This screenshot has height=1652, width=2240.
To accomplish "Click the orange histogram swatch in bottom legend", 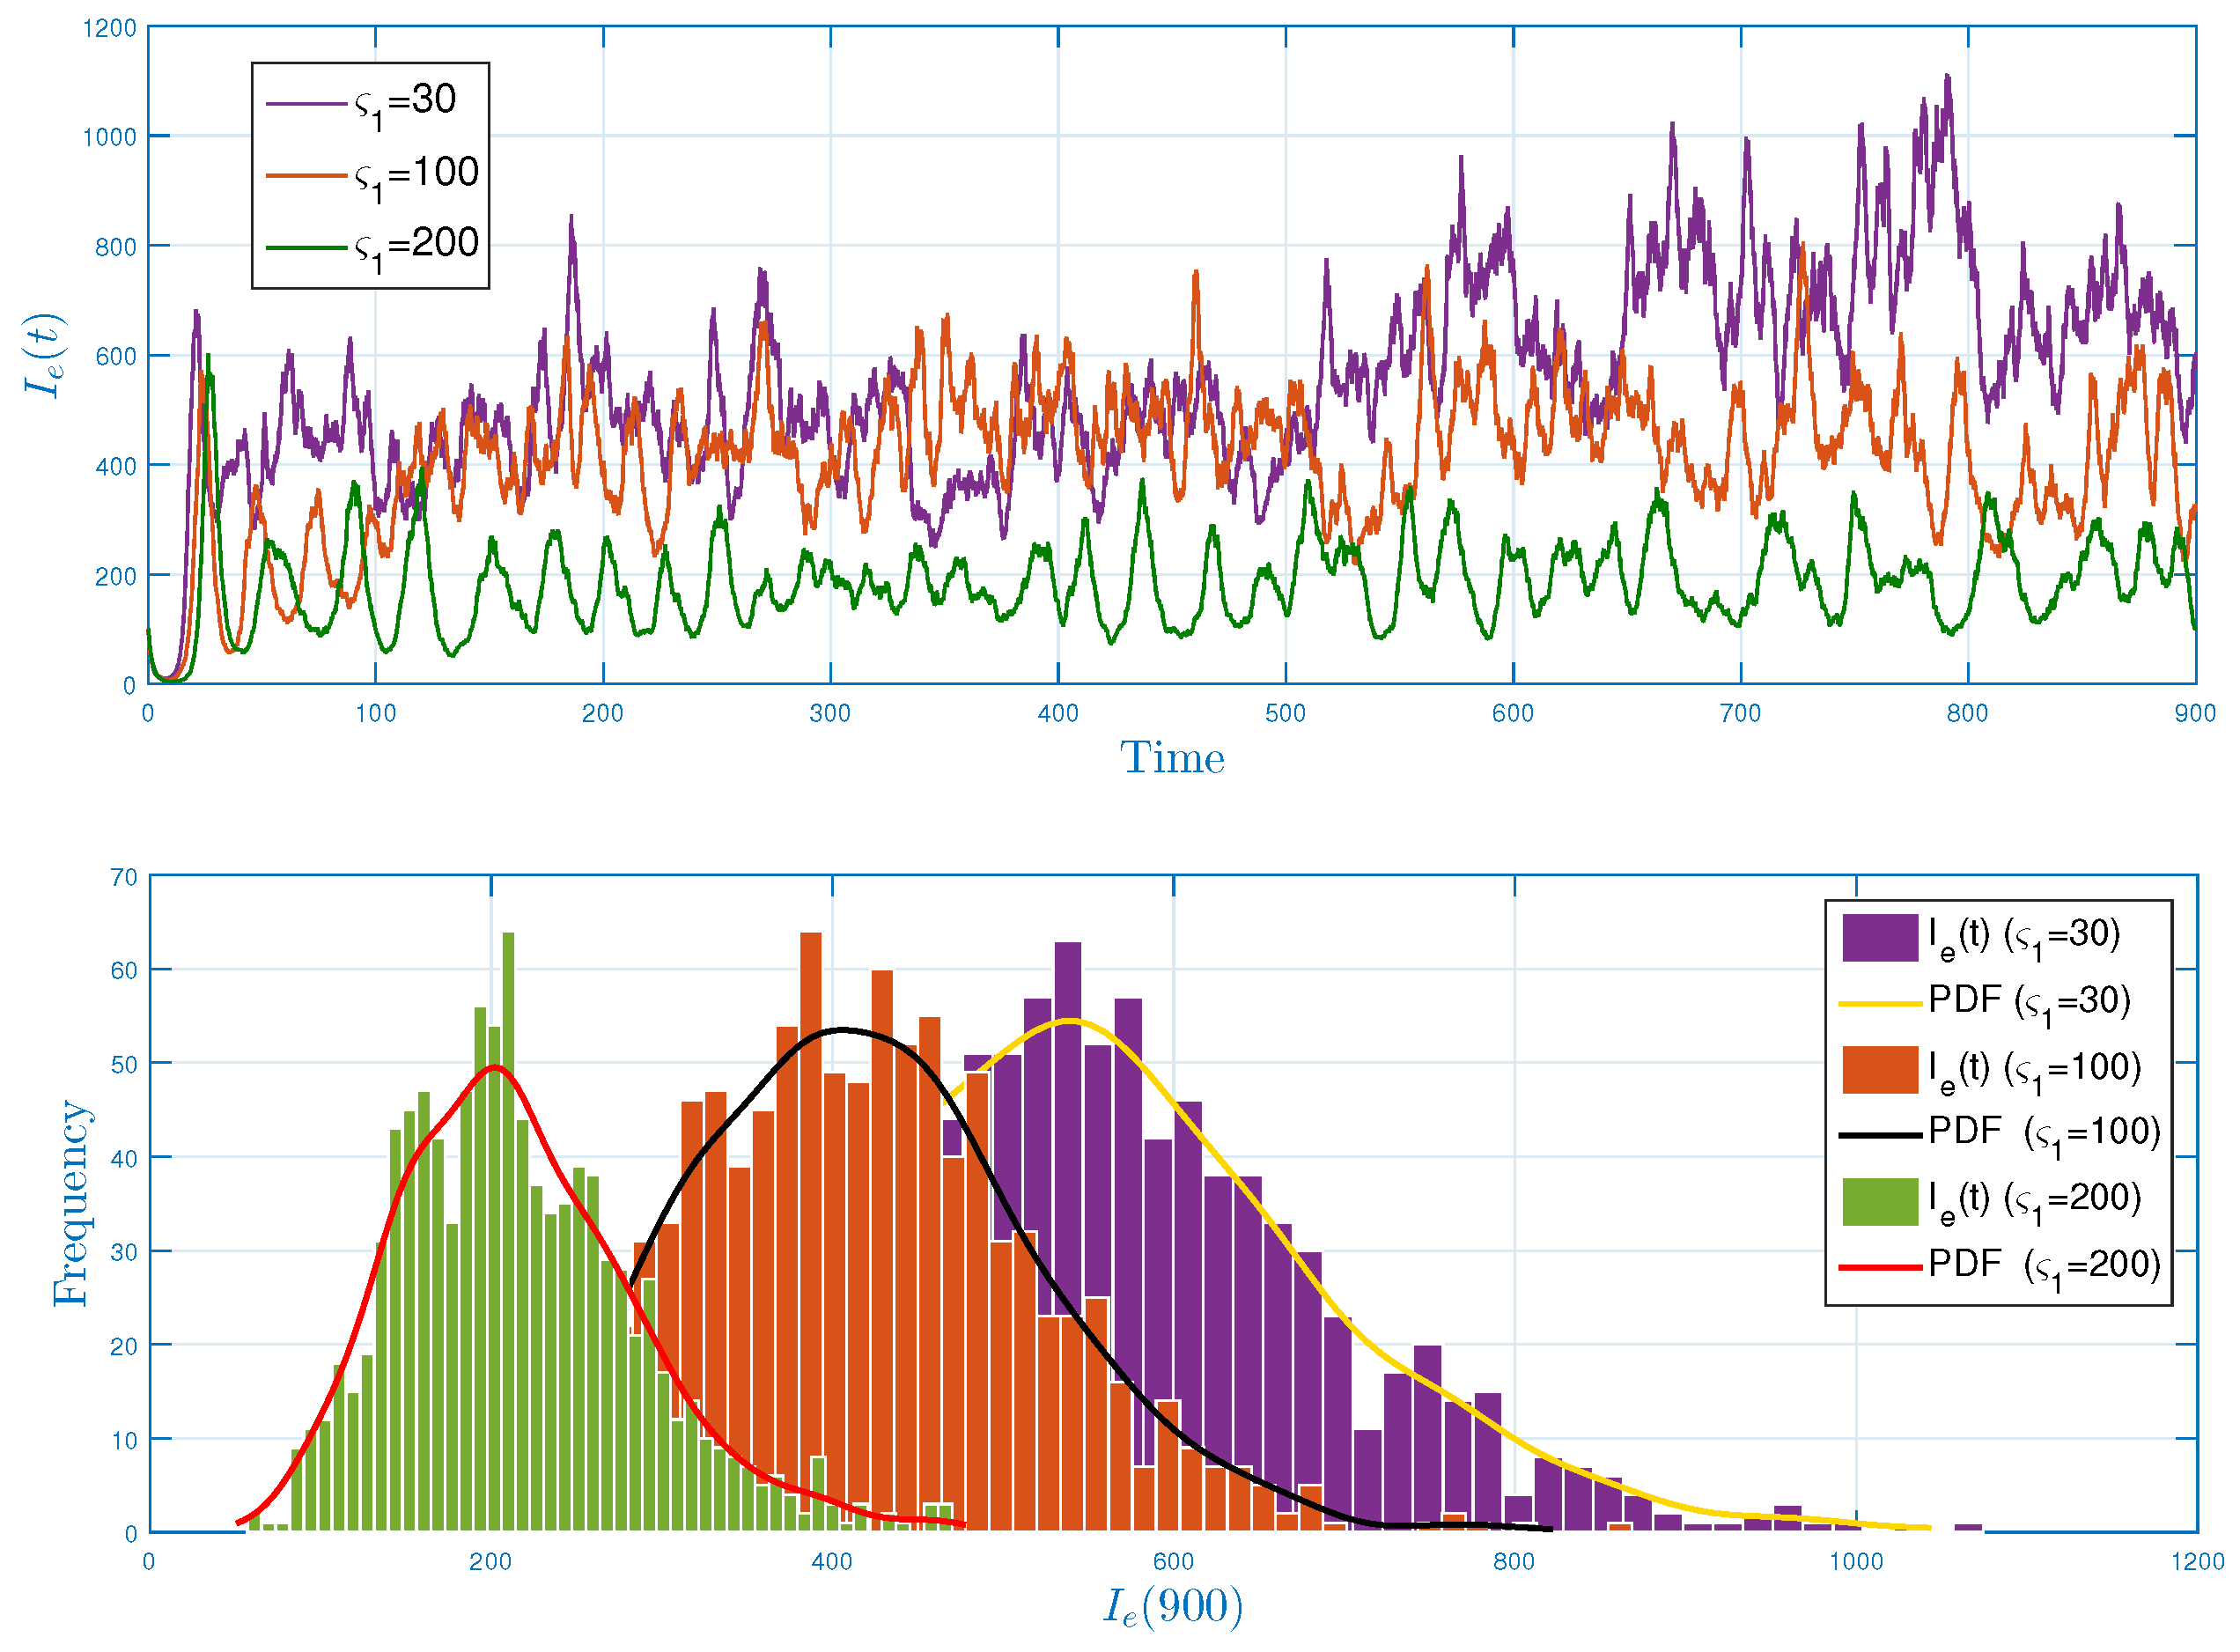I will (1880, 1070).
